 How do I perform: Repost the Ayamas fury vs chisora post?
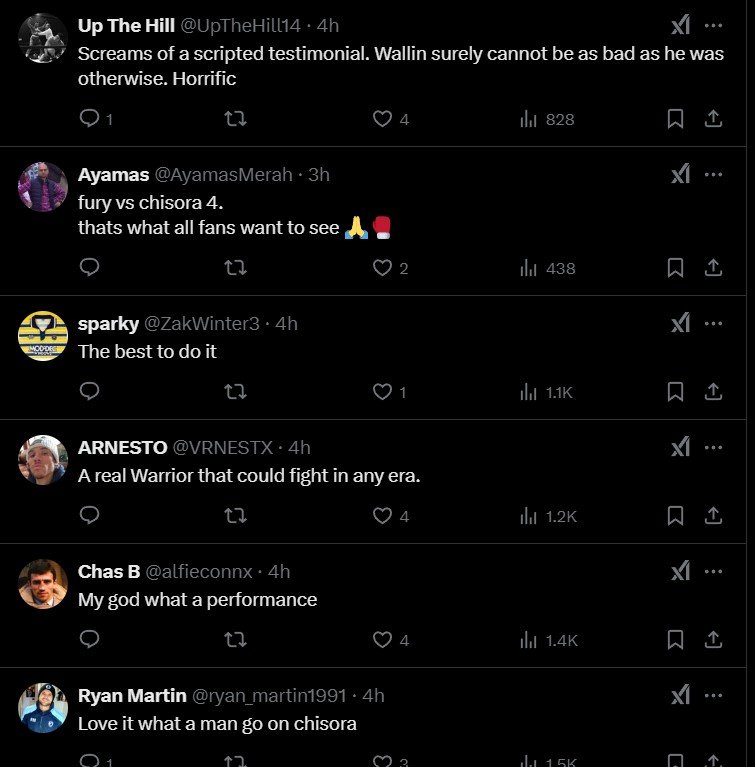[x=235, y=268]
